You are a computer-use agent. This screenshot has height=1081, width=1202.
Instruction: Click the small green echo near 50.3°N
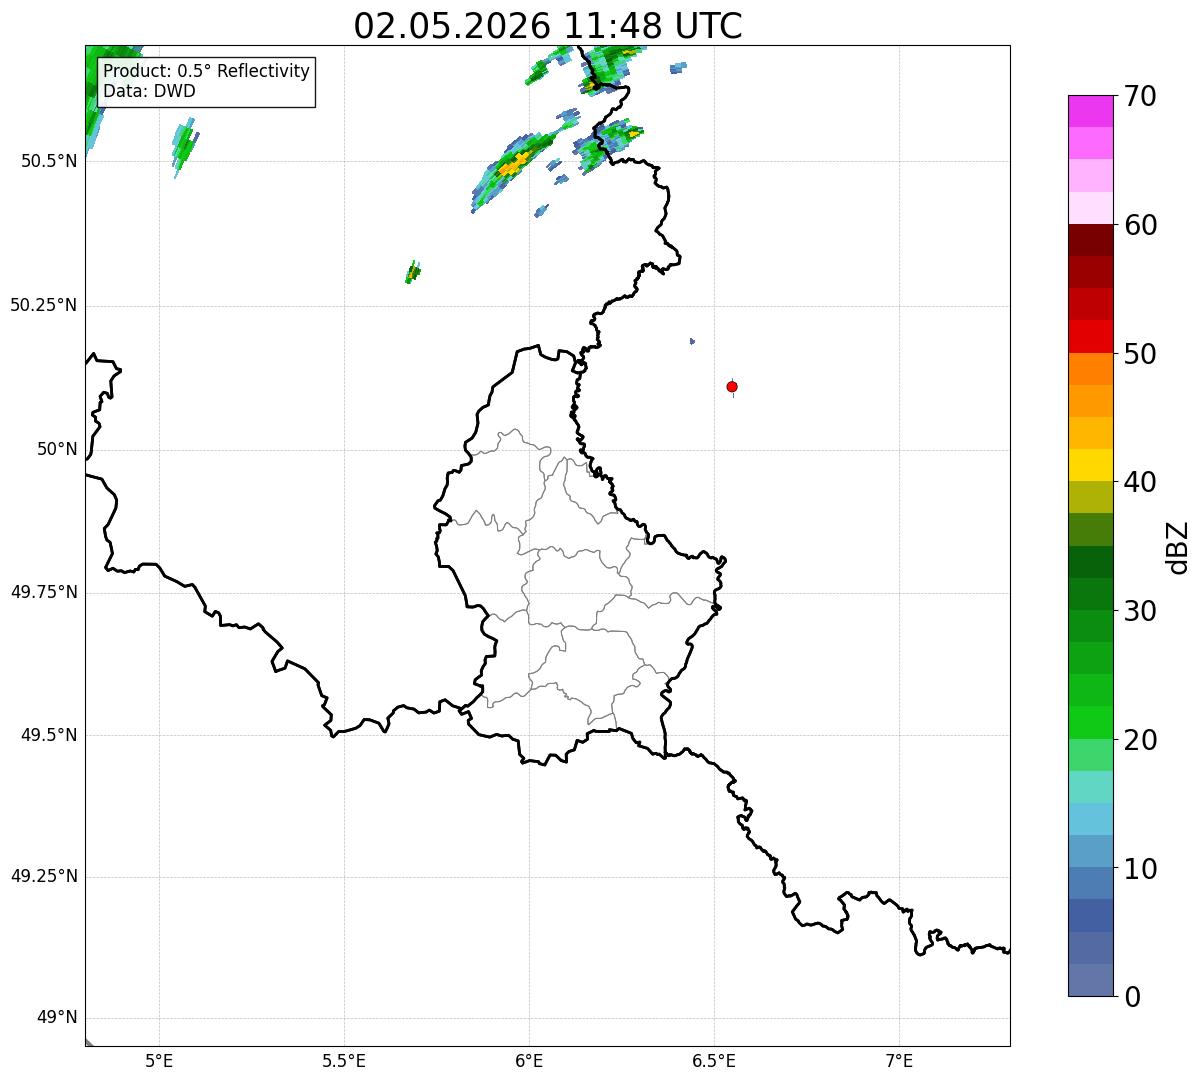point(412,271)
